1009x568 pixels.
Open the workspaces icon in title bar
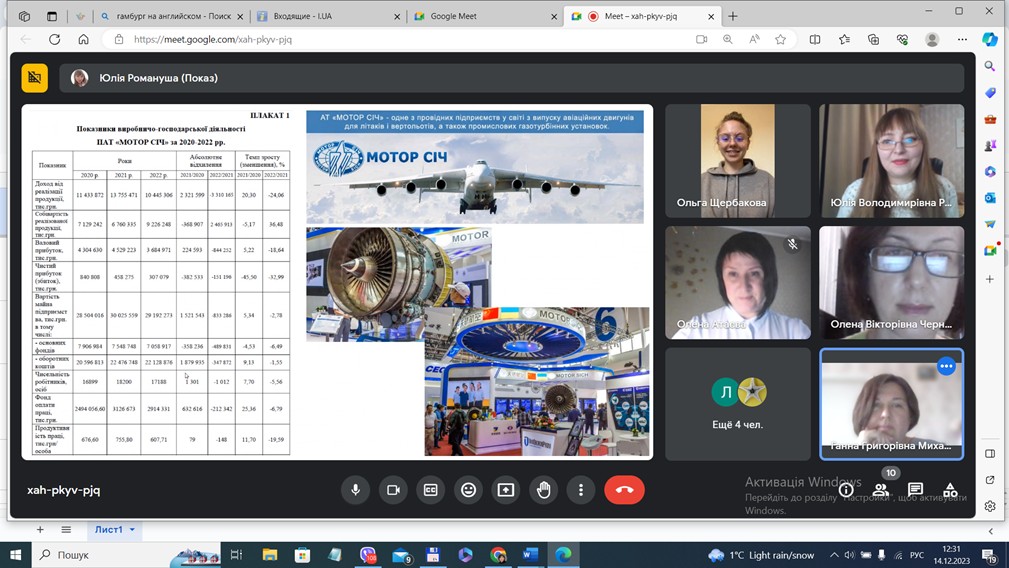24,16
